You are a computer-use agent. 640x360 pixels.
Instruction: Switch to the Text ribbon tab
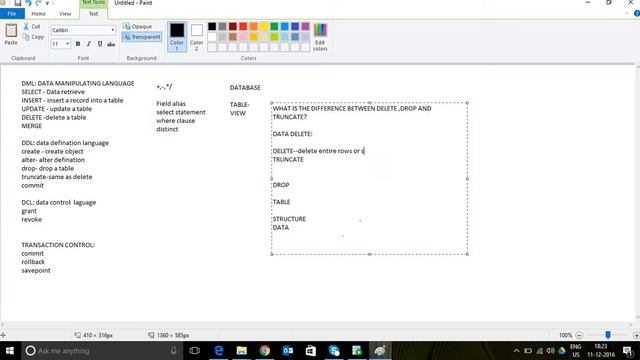pos(93,13)
